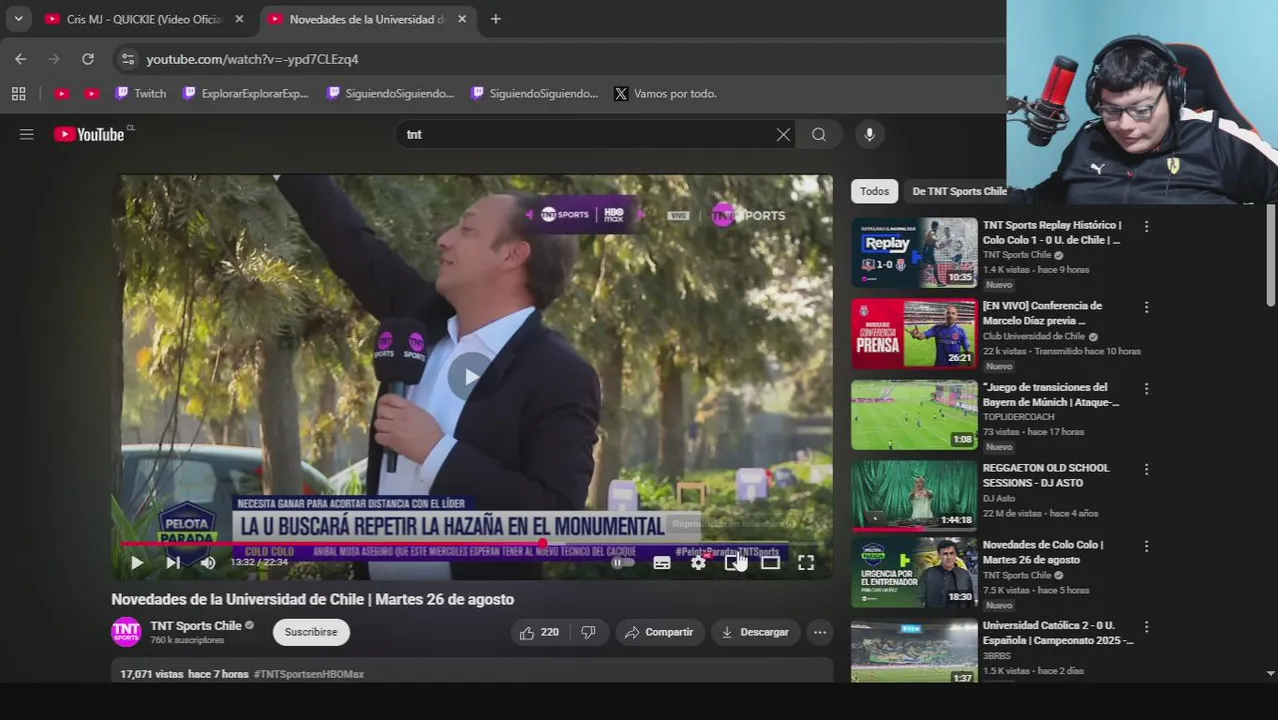Open options for Replay Histórico video
This screenshot has height=720, width=1278.
(x=1146, y=227)
